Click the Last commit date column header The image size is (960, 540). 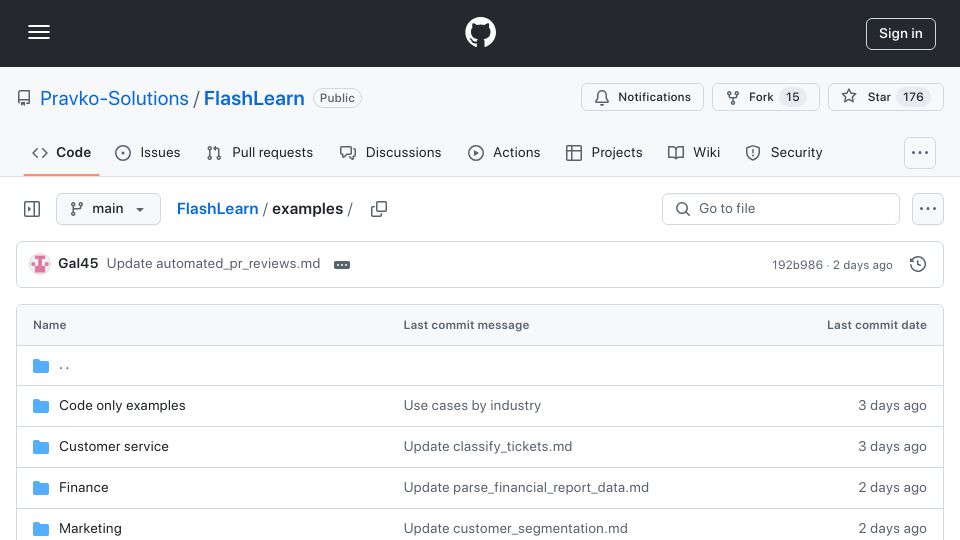[876, 325]
